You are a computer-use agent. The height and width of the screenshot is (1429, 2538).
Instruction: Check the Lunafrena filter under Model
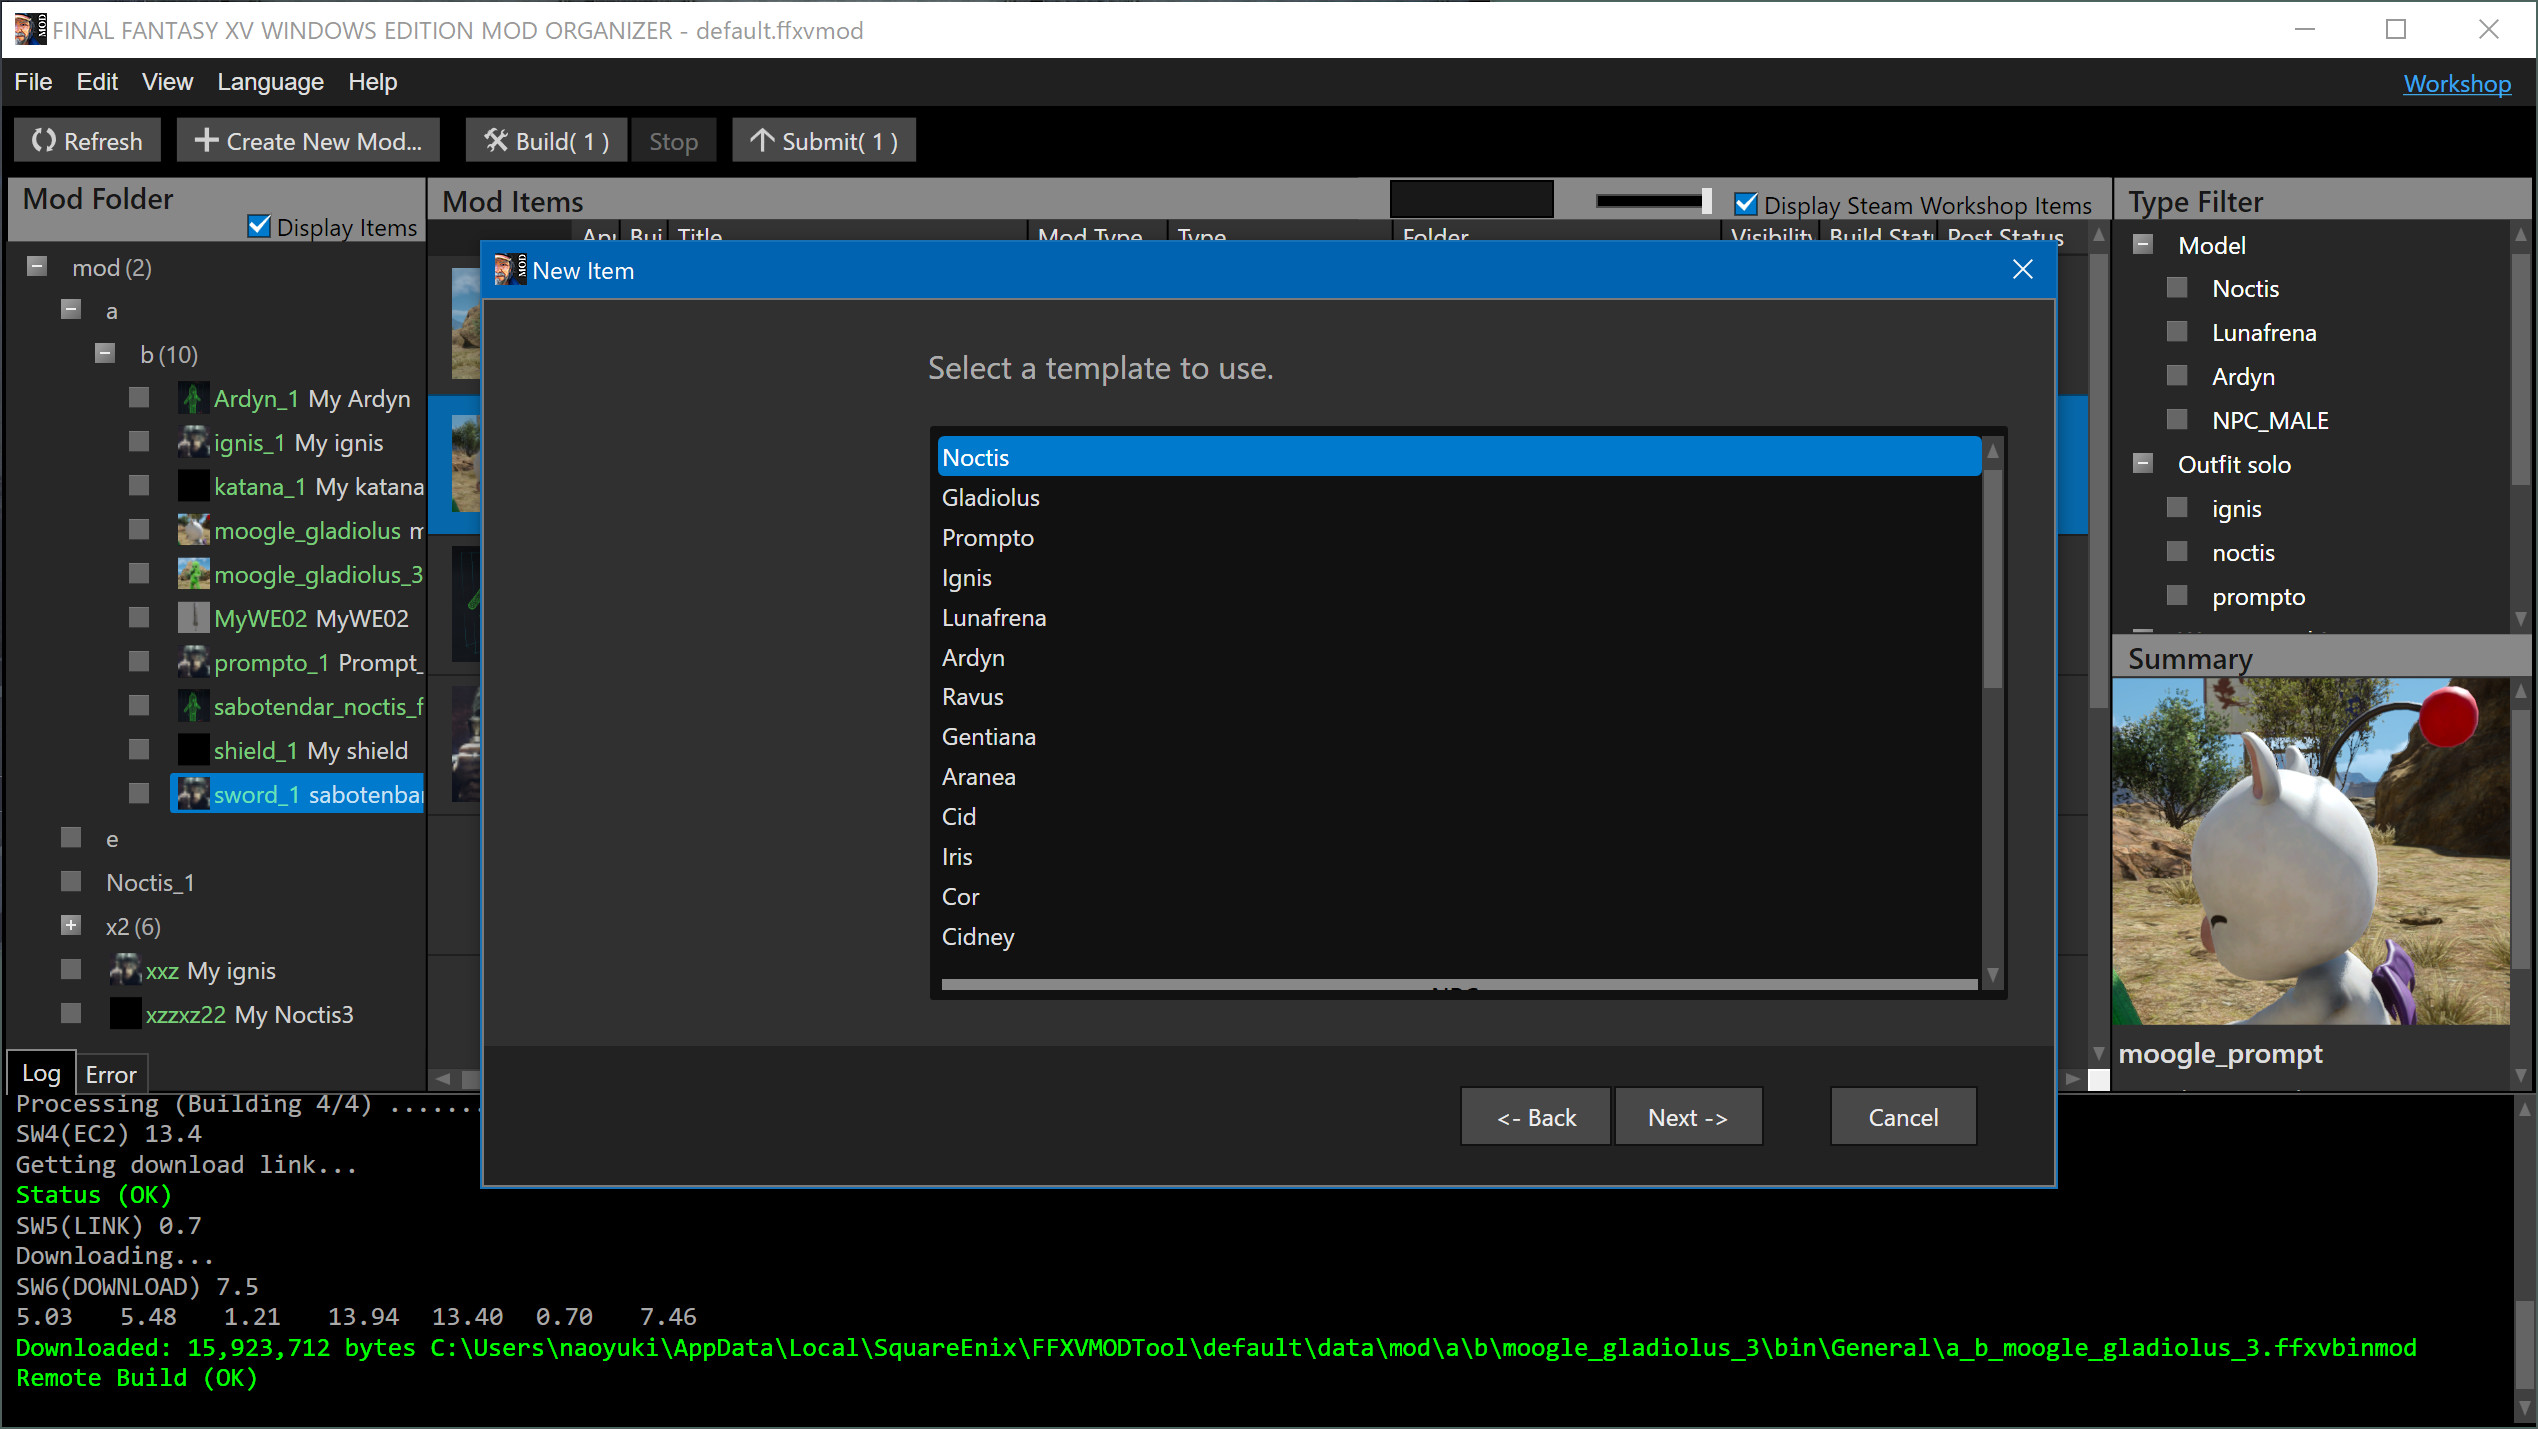point(2178,331)
